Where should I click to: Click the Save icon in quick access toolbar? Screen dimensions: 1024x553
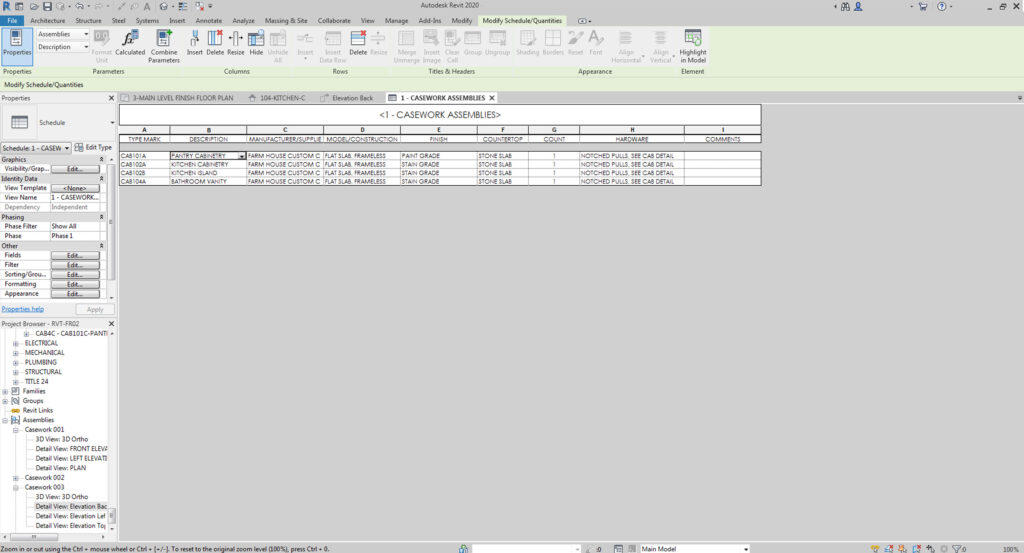47,6
